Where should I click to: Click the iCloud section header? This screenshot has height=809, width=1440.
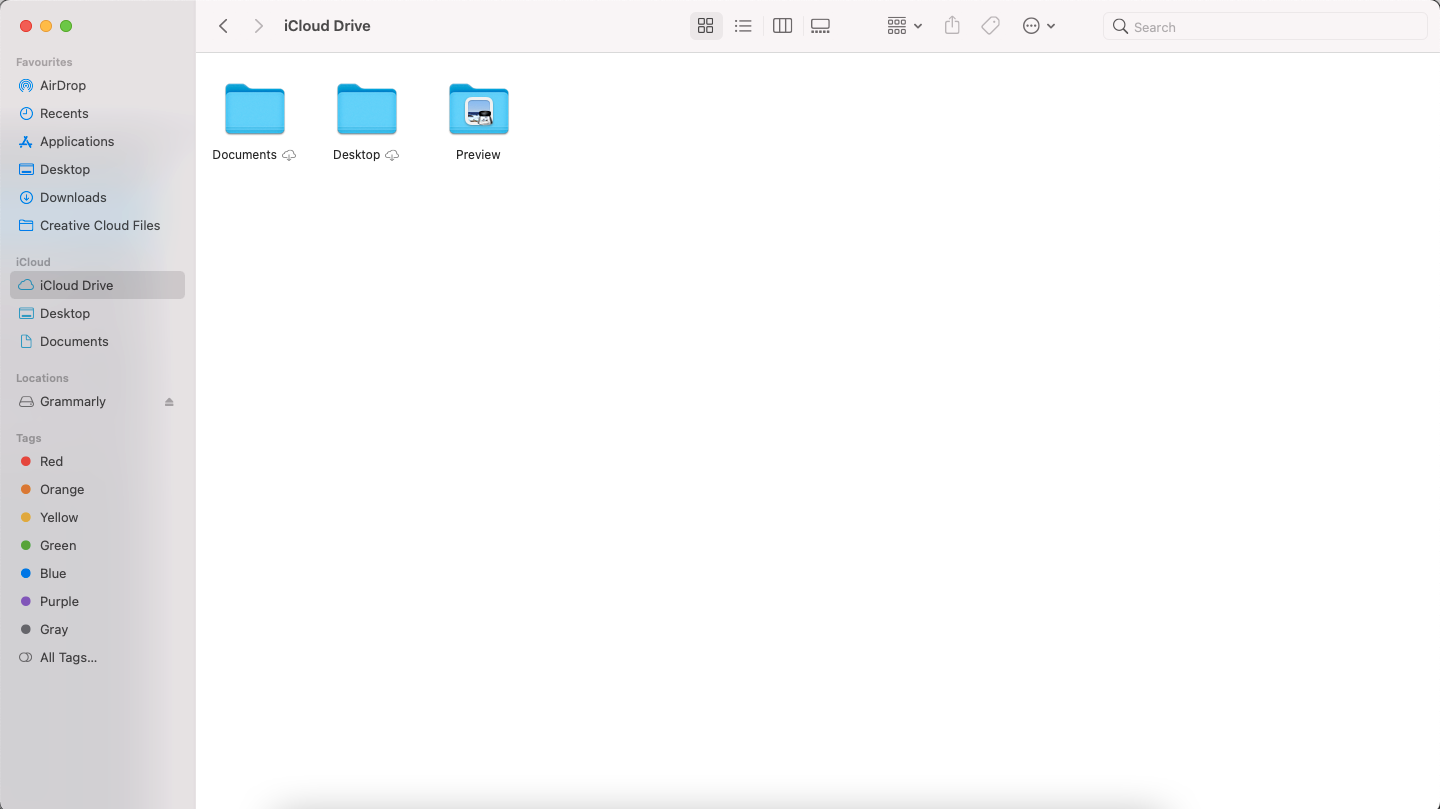coord(33,262)
